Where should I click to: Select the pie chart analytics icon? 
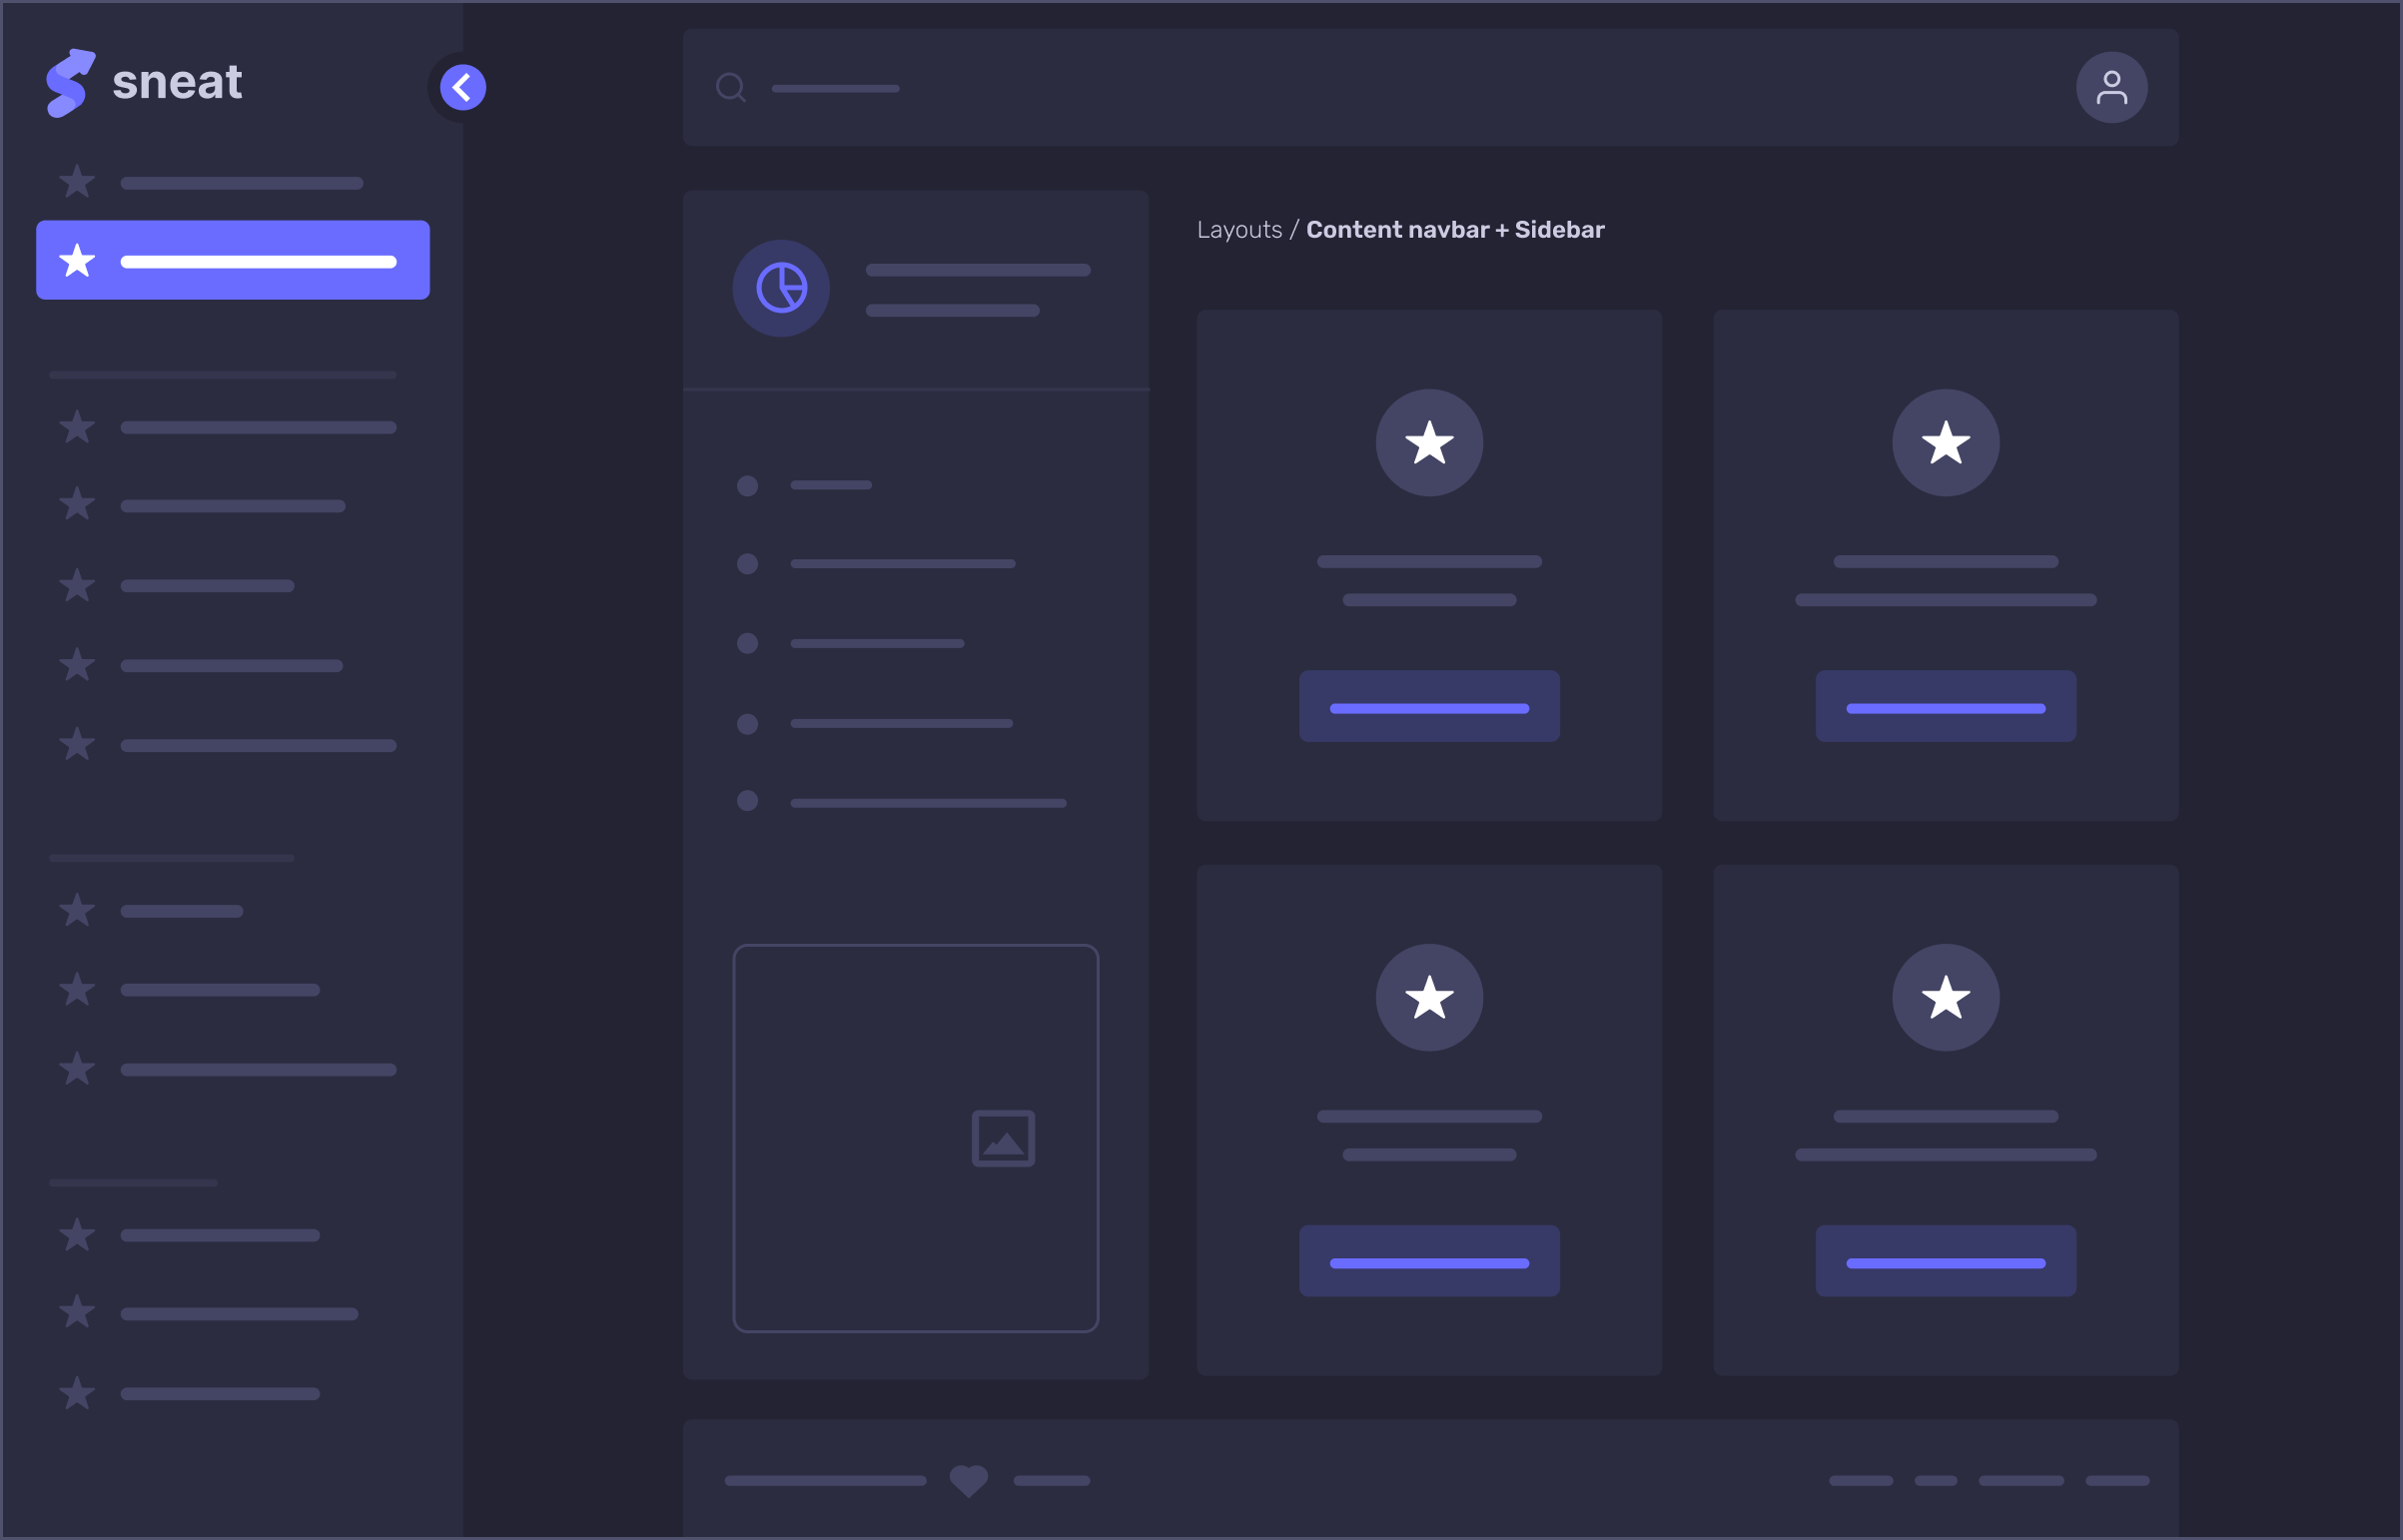click(783, 286)
